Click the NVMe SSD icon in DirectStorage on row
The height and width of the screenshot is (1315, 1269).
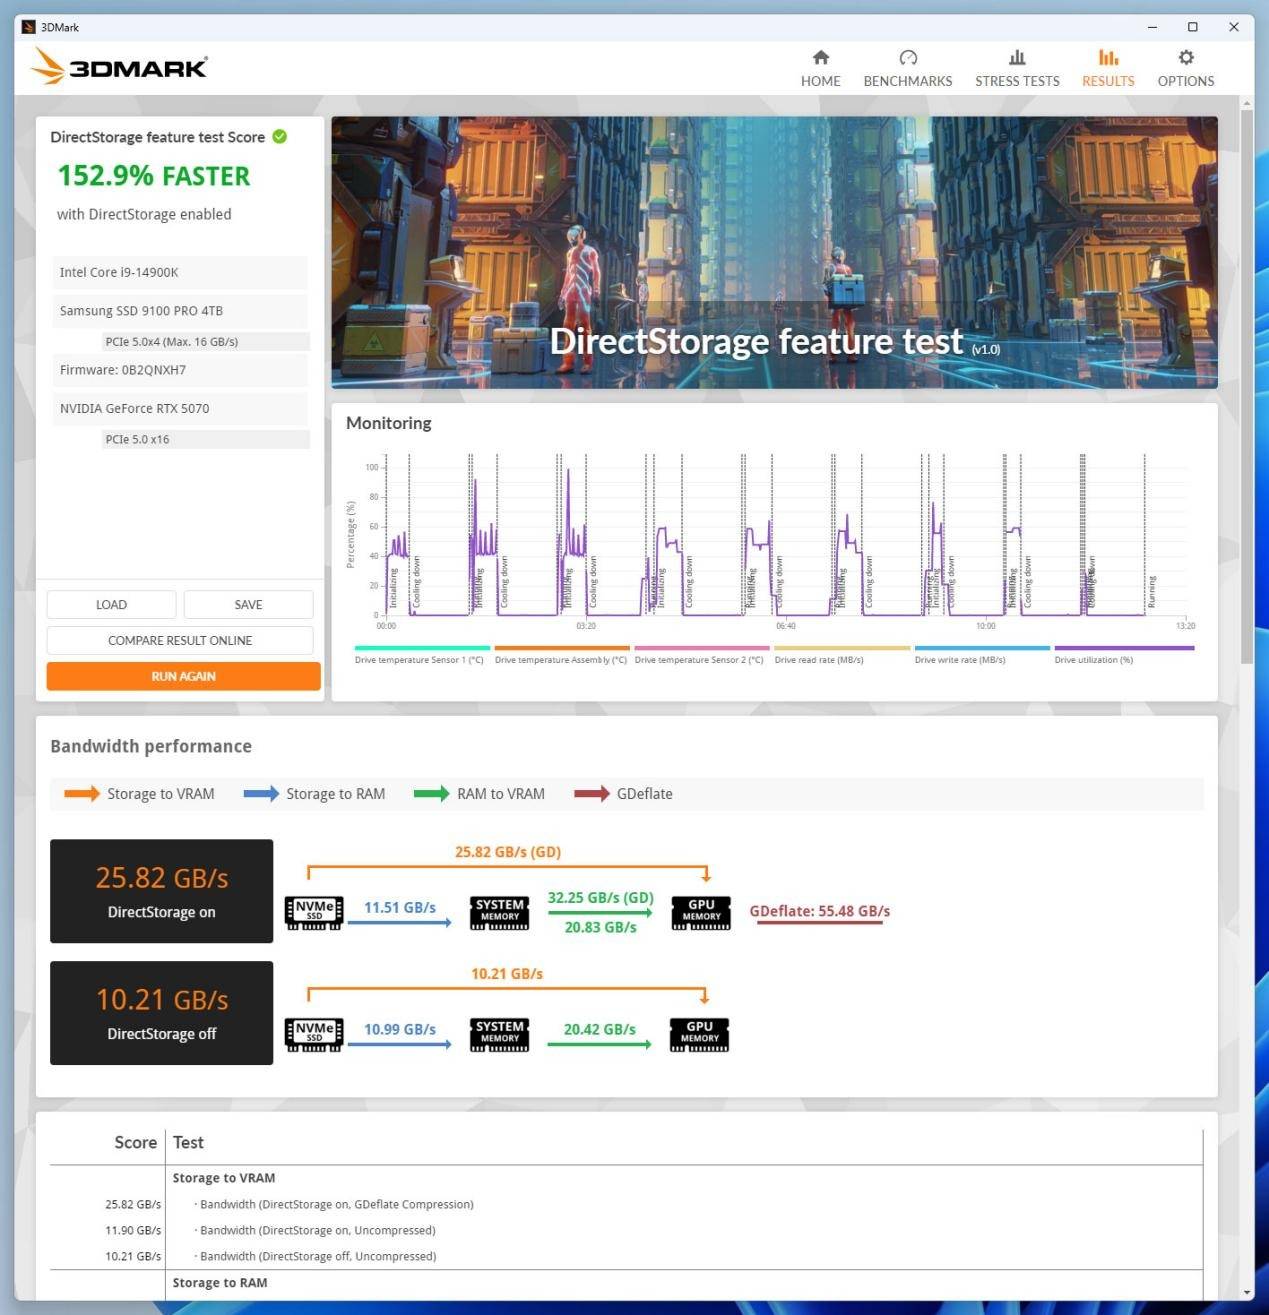point(314,912)
